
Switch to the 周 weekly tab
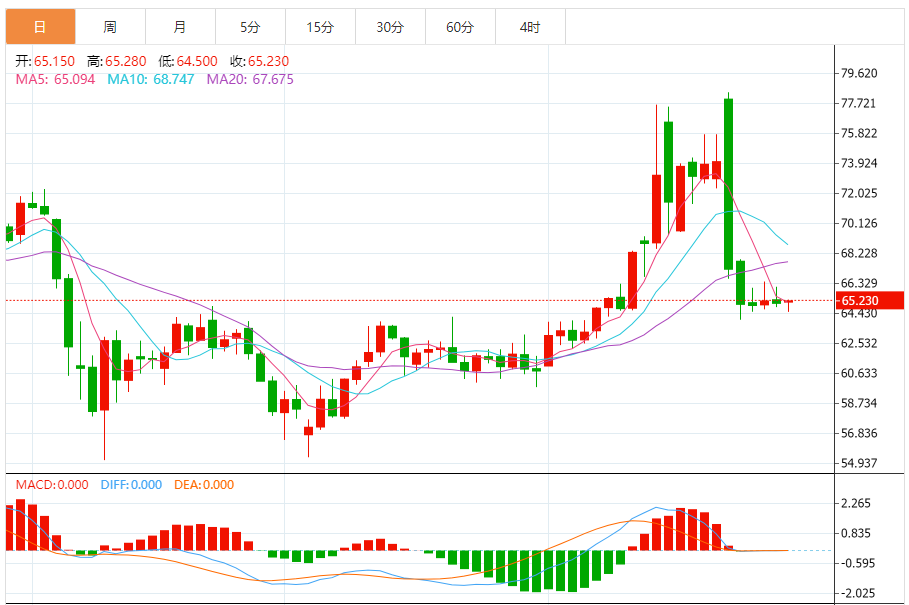pyautogui.click(x=110, y=27)
